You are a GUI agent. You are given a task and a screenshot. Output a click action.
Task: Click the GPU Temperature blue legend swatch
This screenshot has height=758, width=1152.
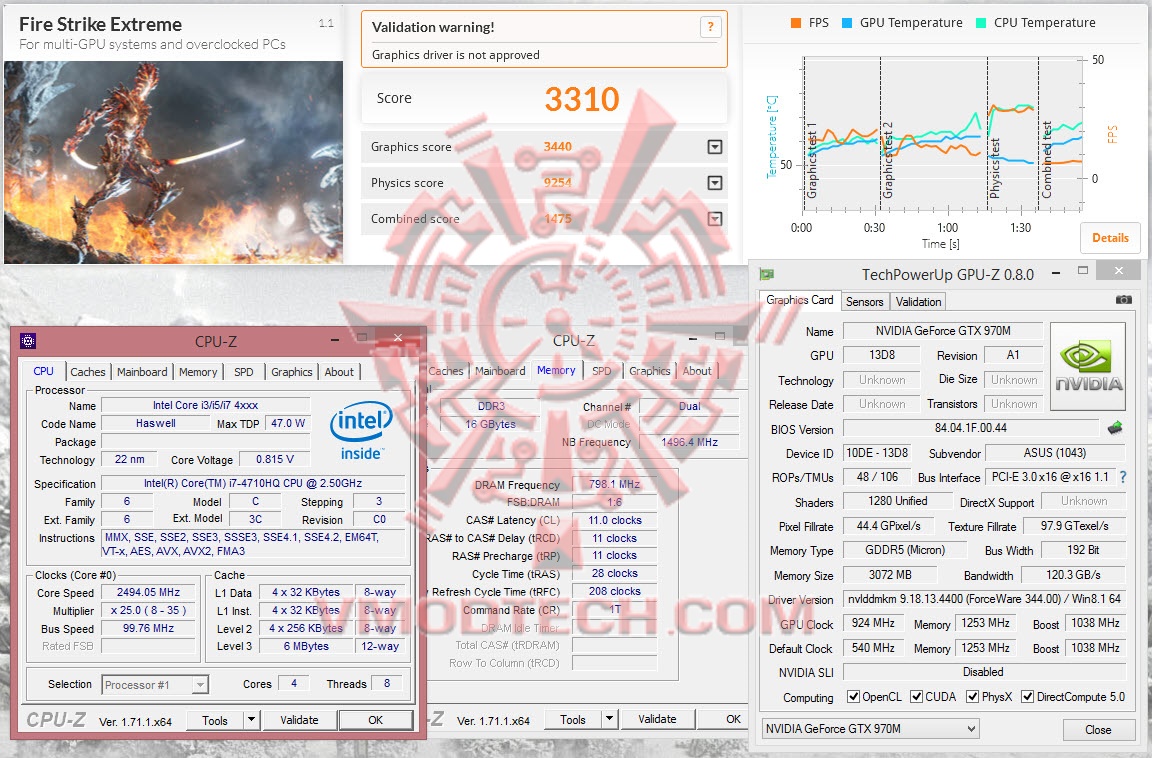(x=846, y=23)
